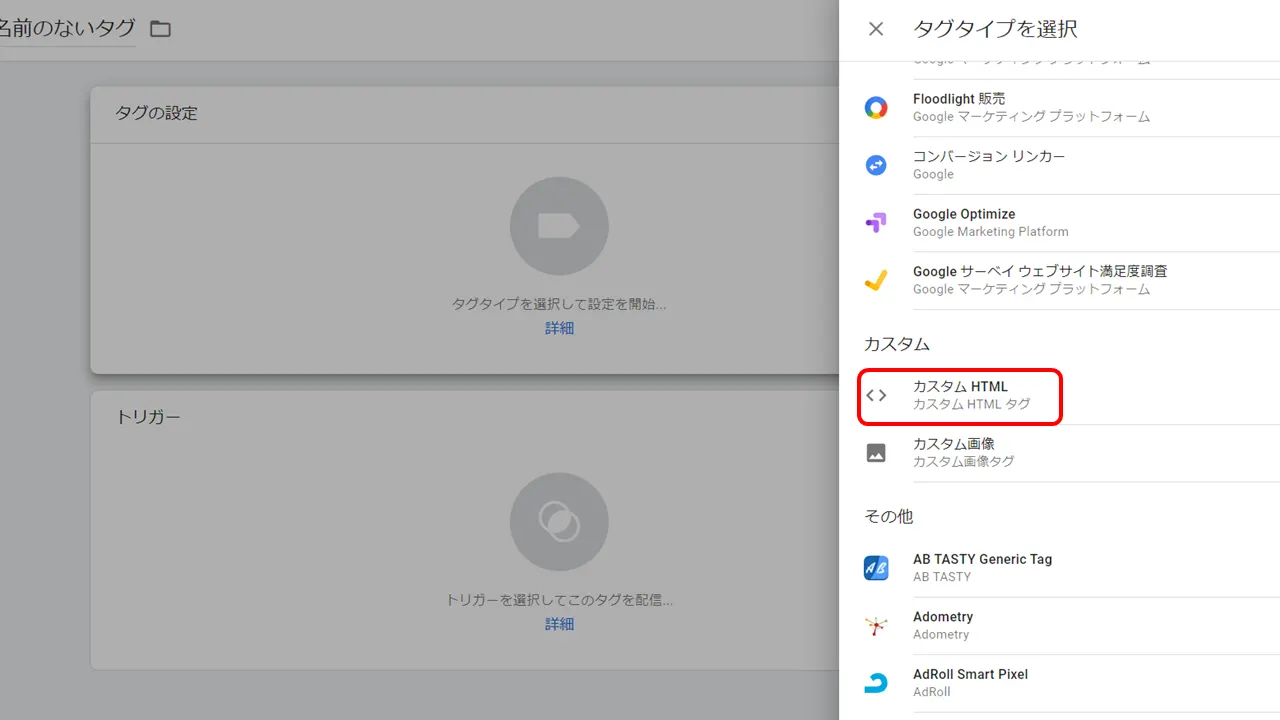
Task: Select Google Optimize tag type
Action: pyautogui.click(x=1059, y=223)
